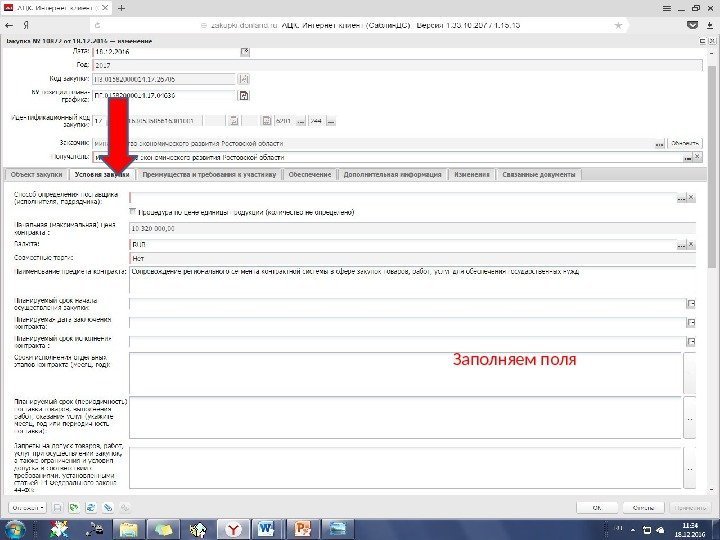Click the paperclip attachment icon in bottom toolbar
Screen dimensions: 720x540
(x=108, y=507)
